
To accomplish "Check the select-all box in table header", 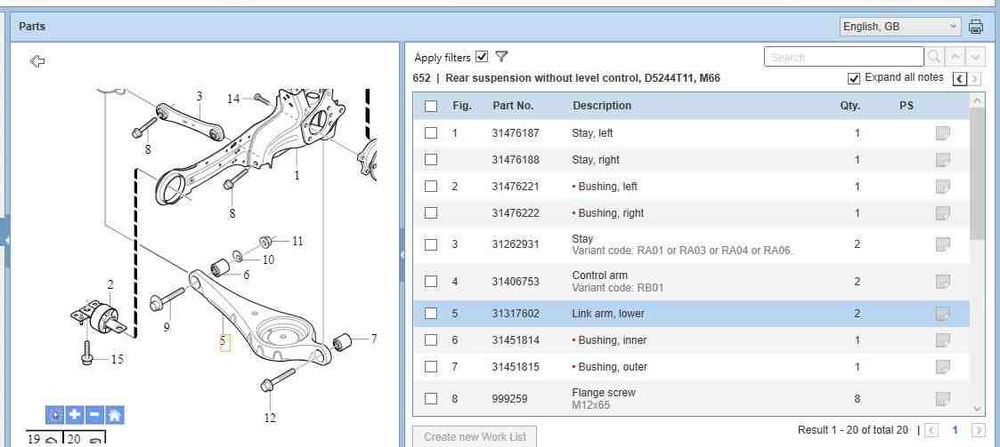I will (x=431, y=106).
